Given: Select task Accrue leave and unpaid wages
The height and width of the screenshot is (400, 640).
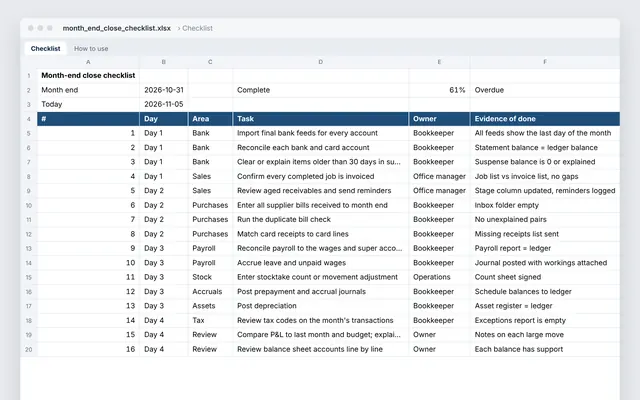Looking at the screenshot, I should pyautogui.click(x=320, y=263).
